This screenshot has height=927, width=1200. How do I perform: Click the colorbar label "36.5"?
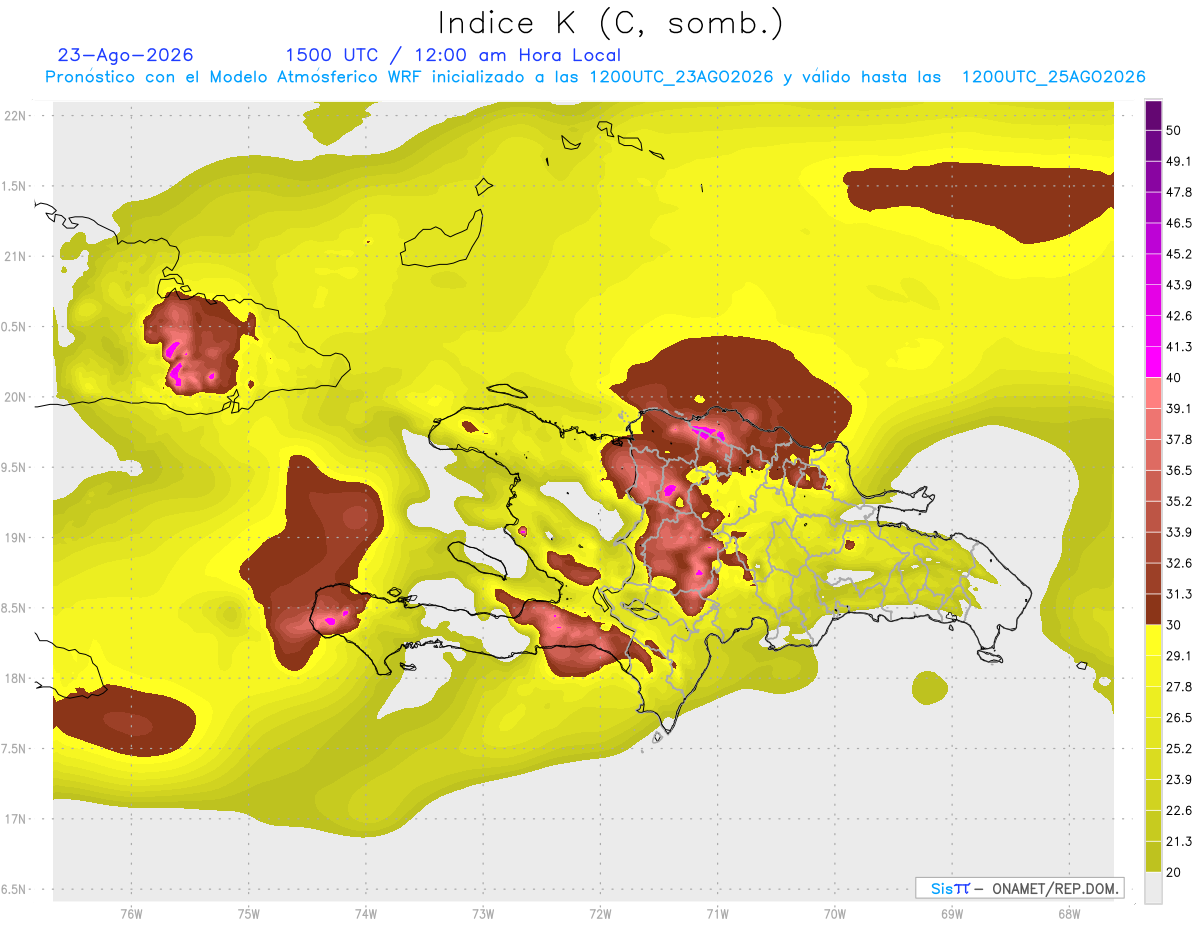click(1180, 470)
